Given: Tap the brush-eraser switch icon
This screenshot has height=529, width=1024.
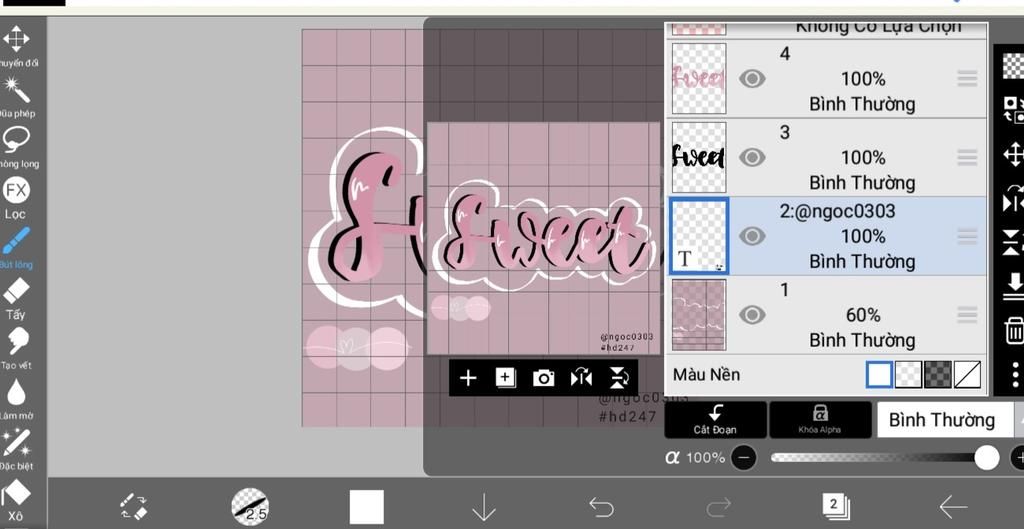Looking at the screenshot, I should point(134,507).
